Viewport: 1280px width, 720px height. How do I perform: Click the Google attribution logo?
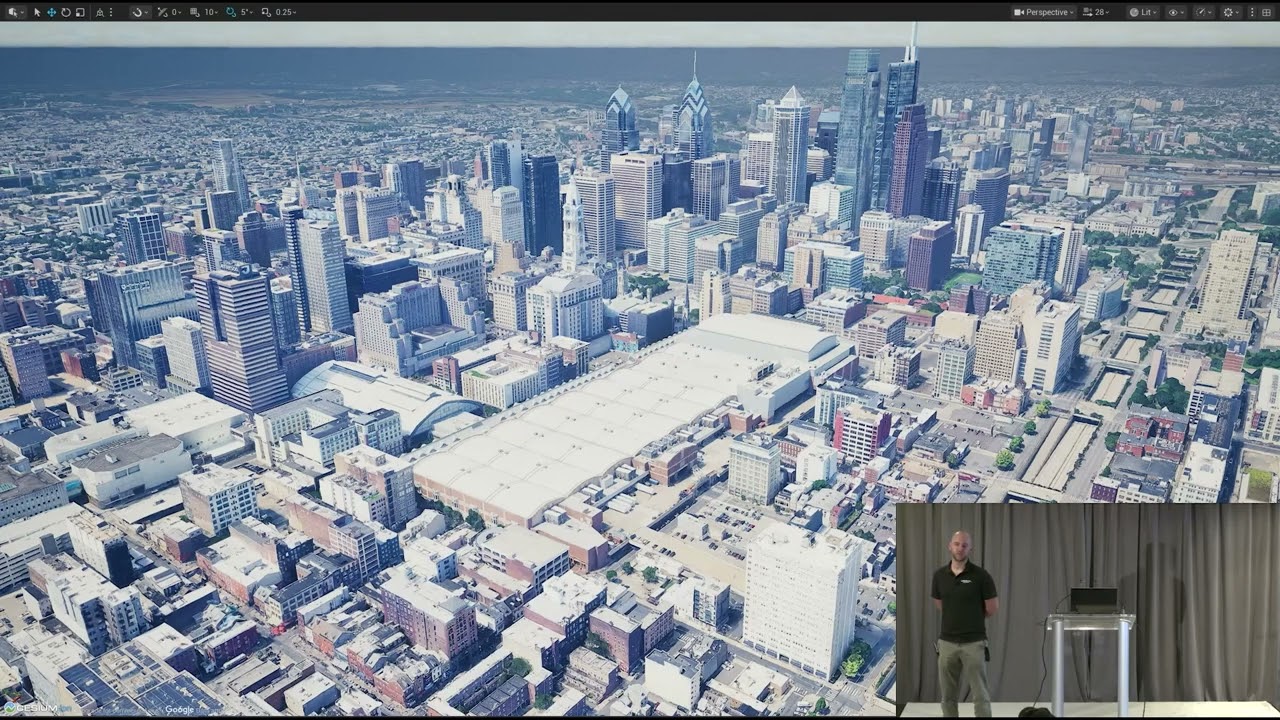[180, 709]
